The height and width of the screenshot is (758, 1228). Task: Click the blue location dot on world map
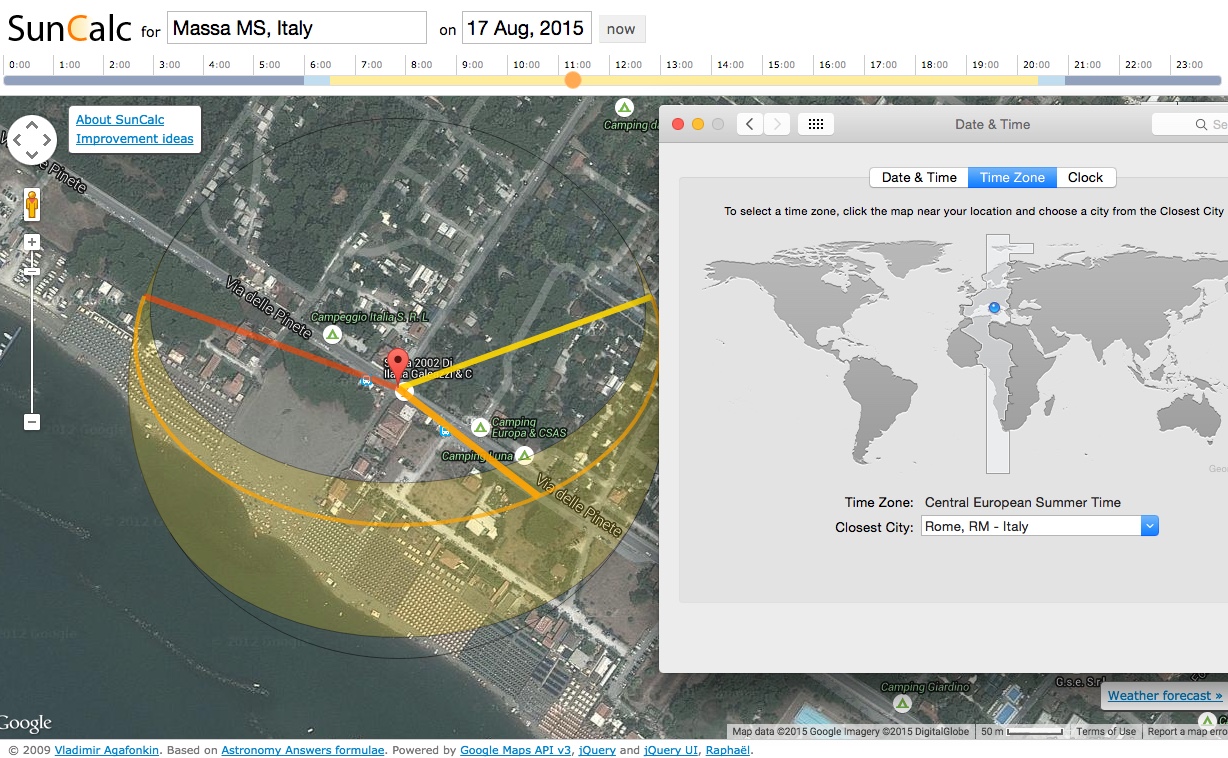pos(994,308)
